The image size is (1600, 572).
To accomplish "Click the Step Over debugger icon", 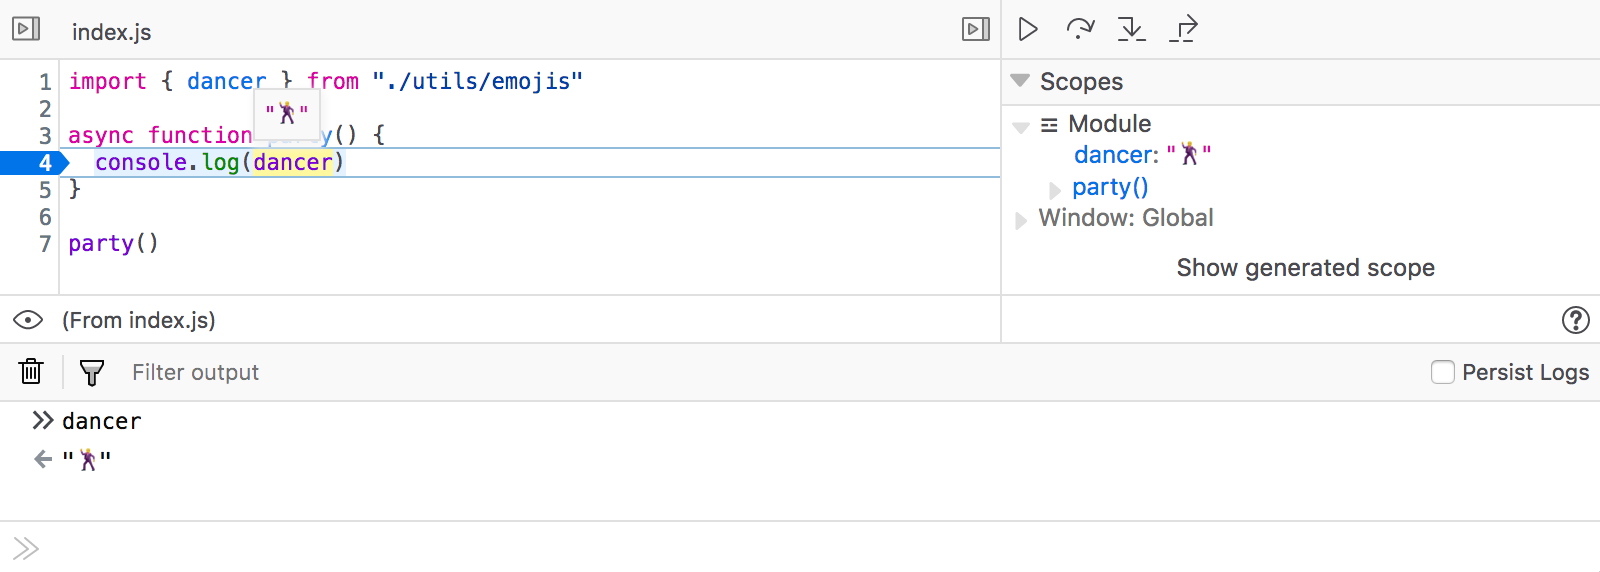I will (x=1080, y=29).
